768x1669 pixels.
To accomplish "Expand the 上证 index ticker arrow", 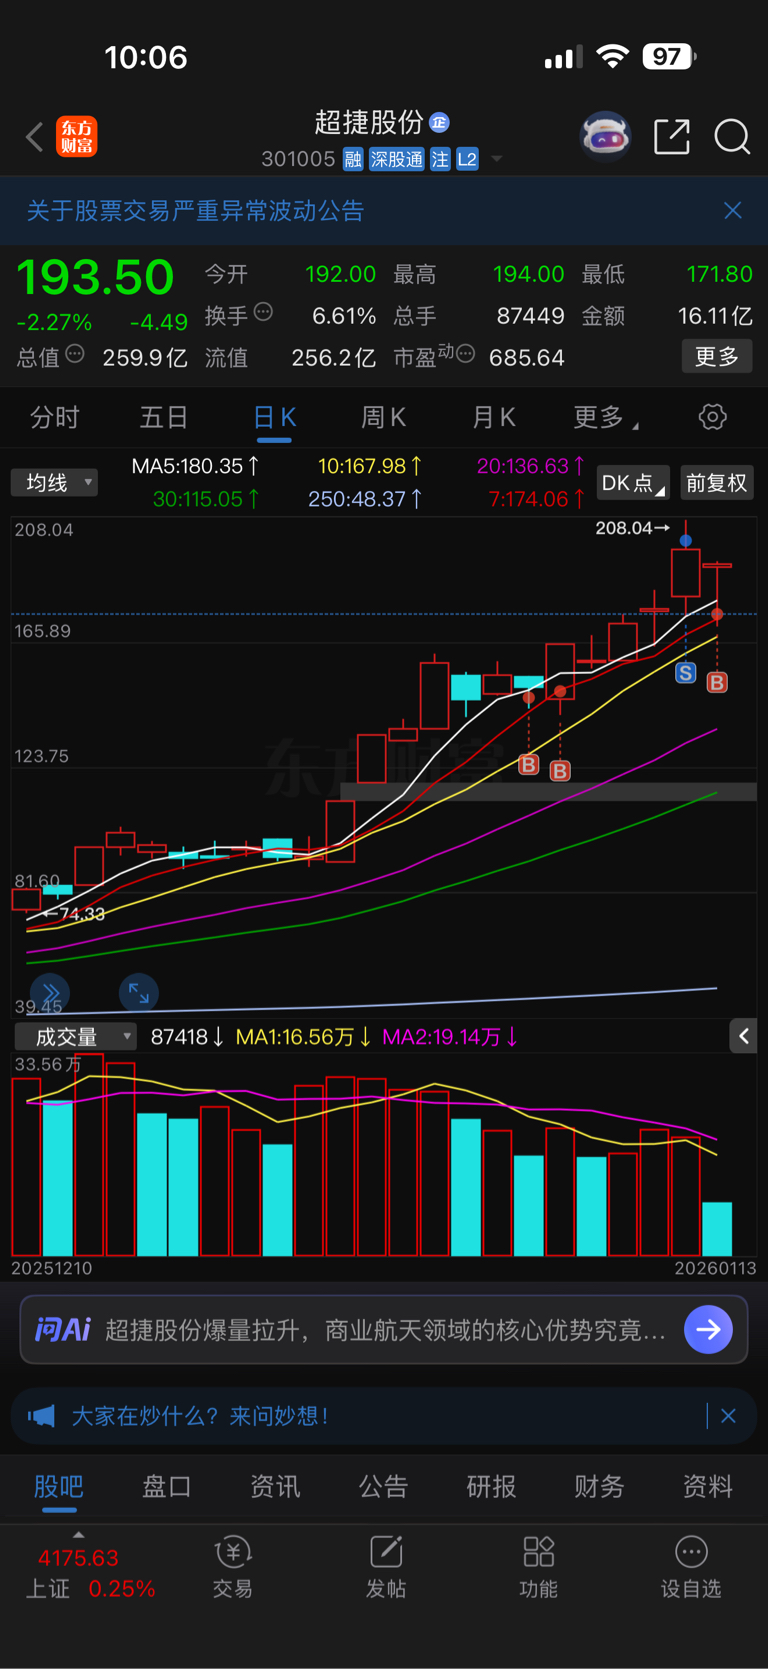I will click(79, 1535).
